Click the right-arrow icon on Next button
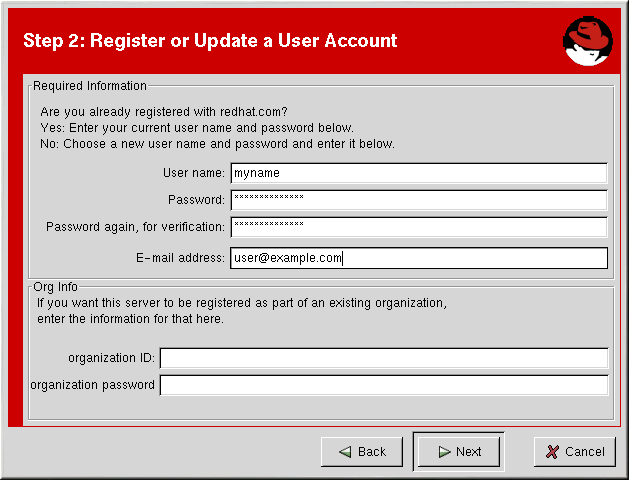 pyautogui.click(x=443, y=452)
